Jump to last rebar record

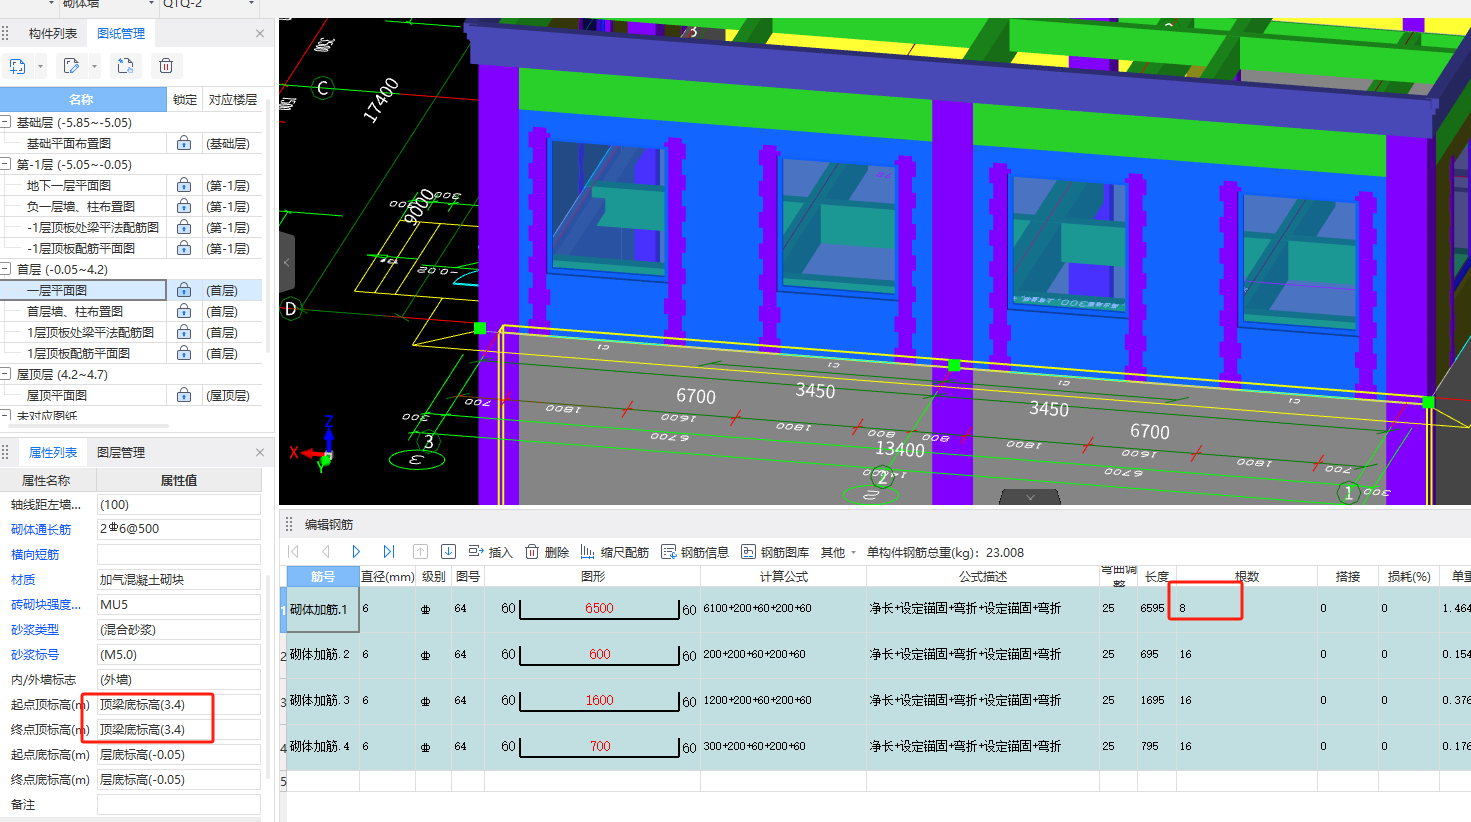pos(388,552)
